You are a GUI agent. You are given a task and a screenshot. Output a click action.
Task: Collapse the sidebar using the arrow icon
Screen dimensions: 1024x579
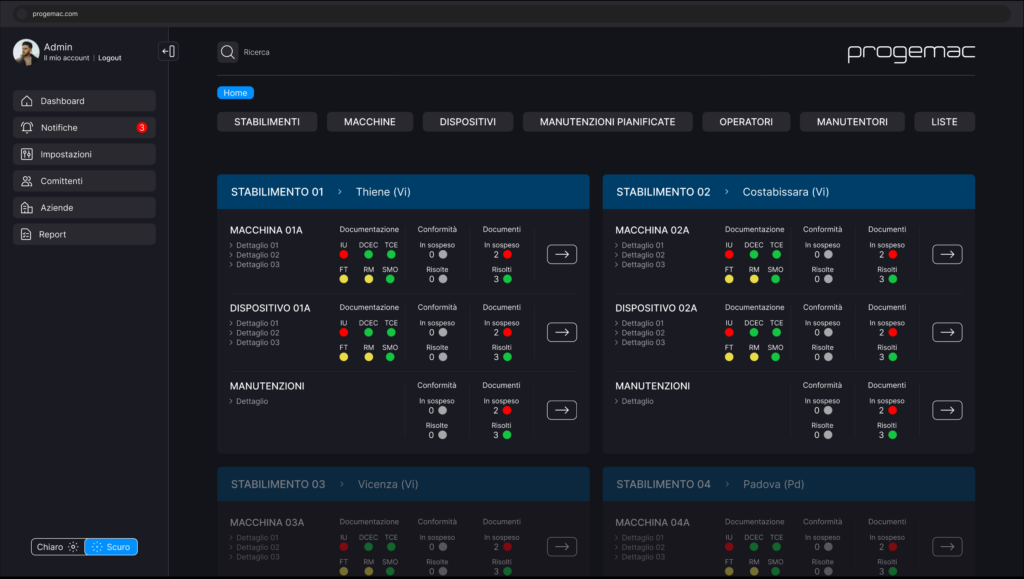pyautogui.click(x=168, y=51)
